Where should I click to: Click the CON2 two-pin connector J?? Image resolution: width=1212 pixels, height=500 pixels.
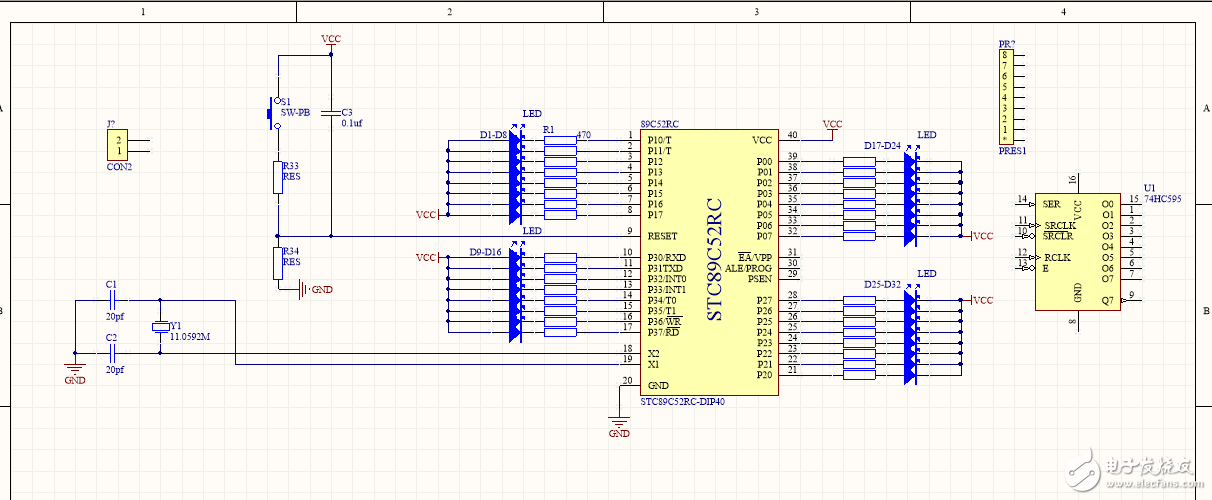tap(119, 145)
